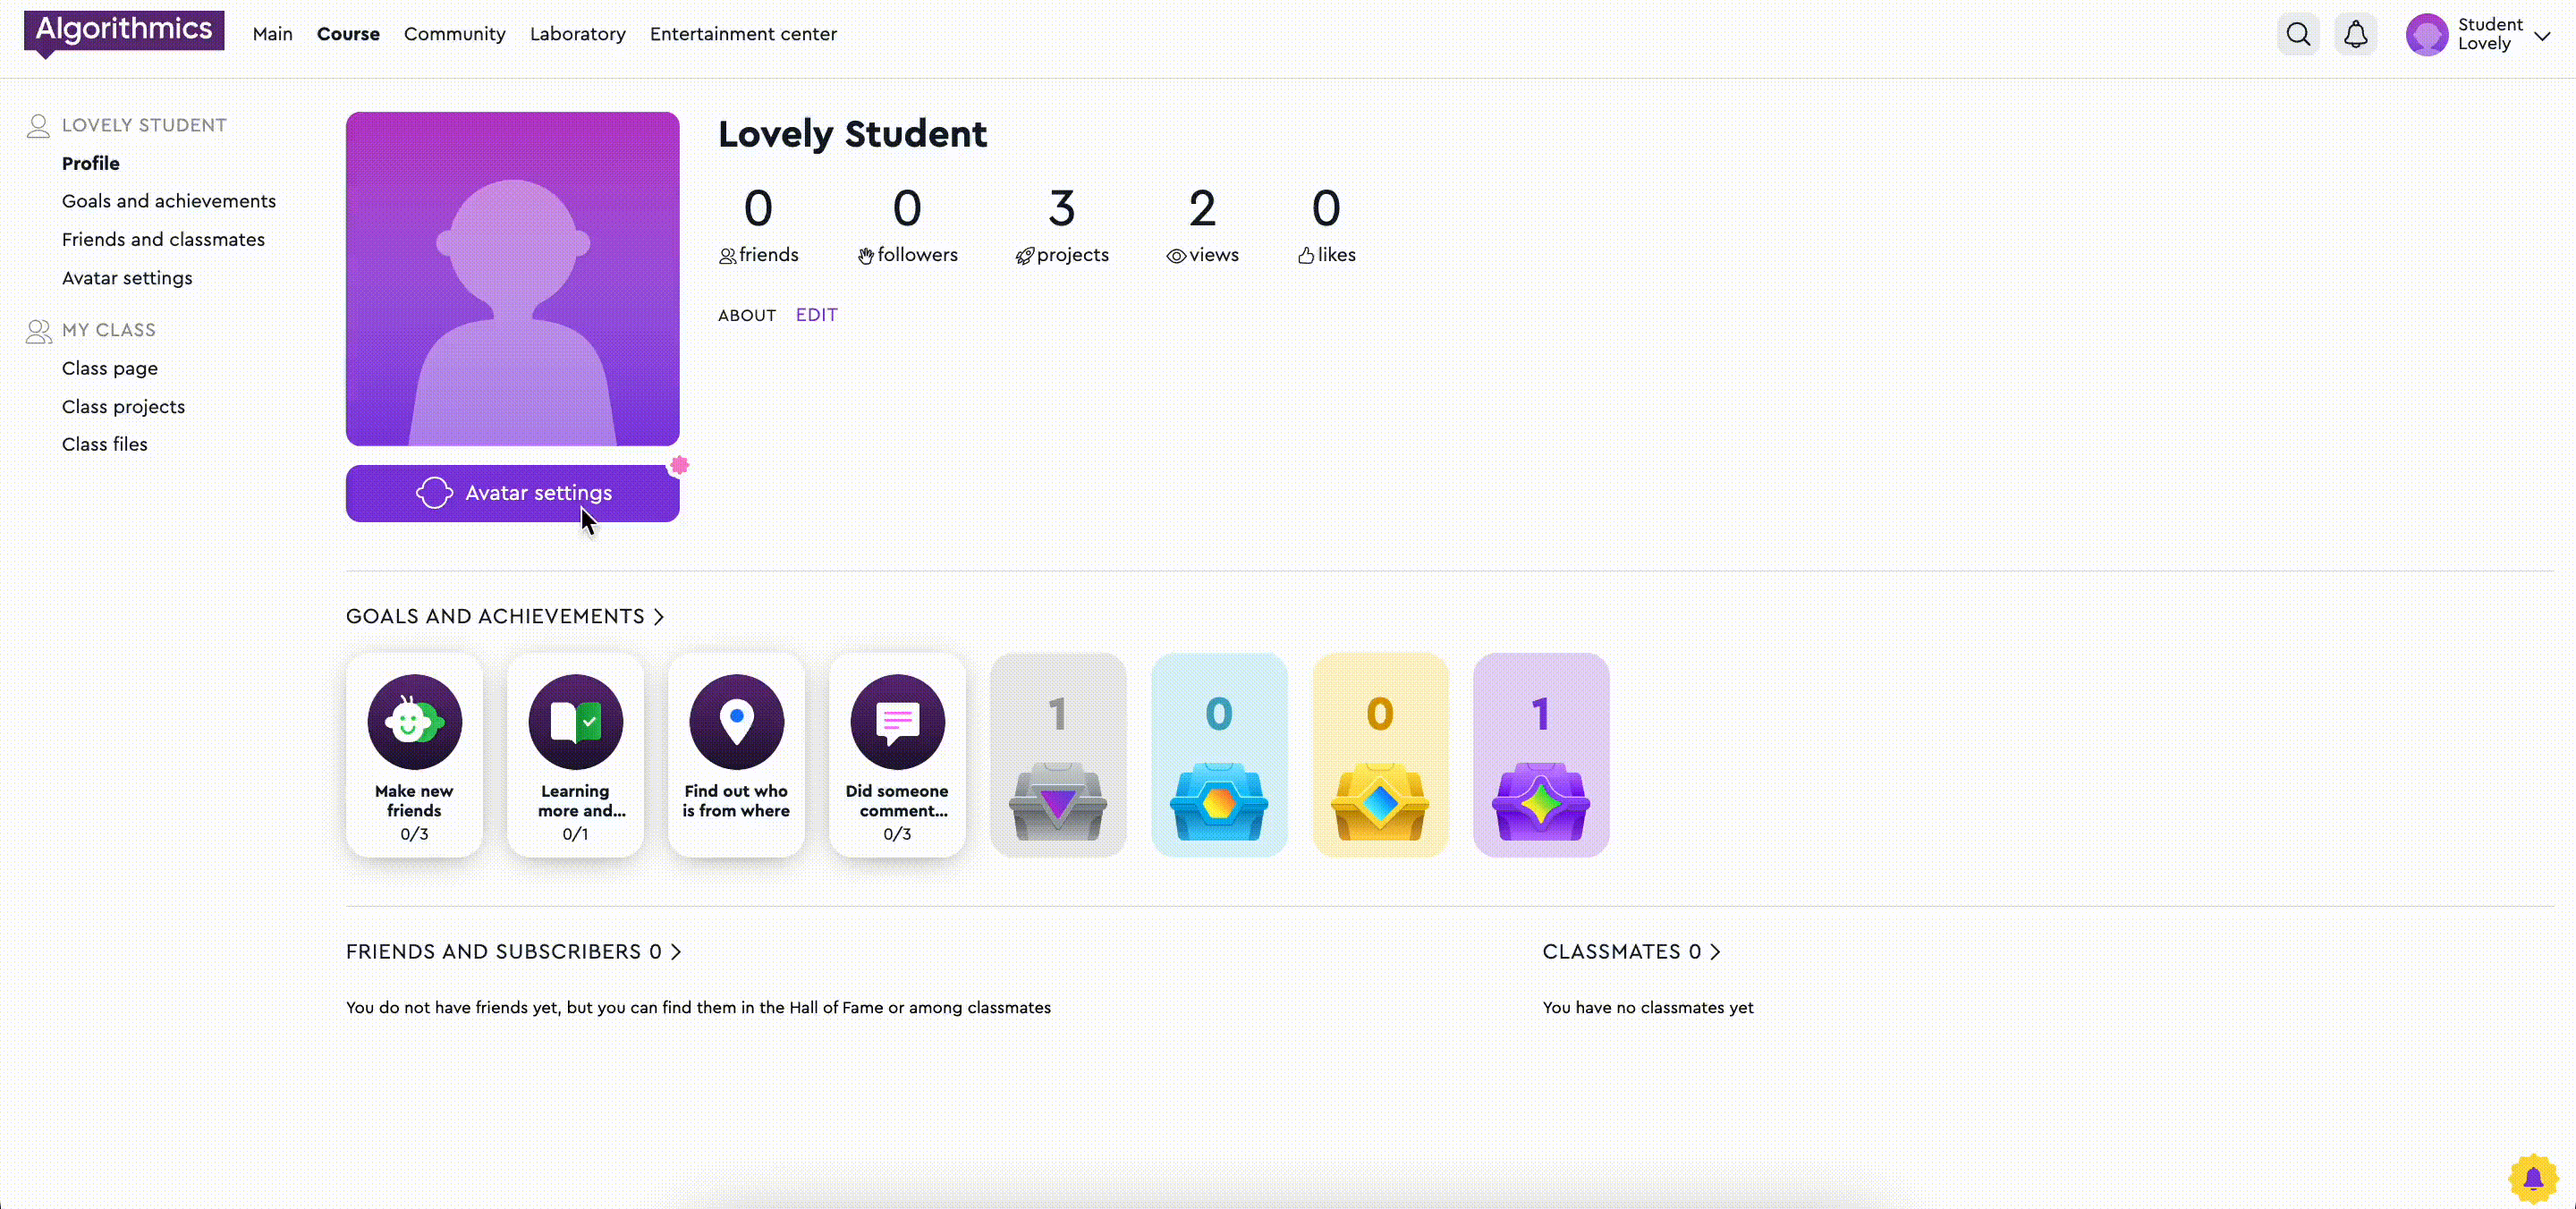Click the Algorithmics logo
This screenshot has height=1209, width=2576.
(x=124, y=30)
